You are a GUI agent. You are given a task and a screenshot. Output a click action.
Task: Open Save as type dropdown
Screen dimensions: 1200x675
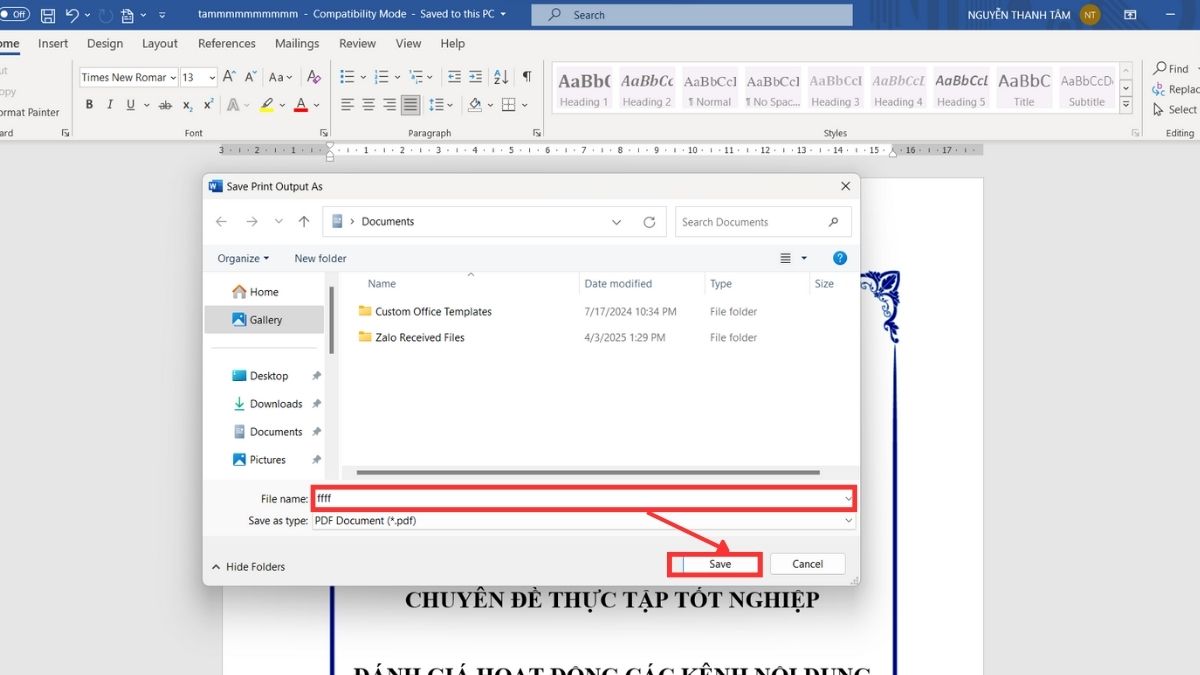849,521
